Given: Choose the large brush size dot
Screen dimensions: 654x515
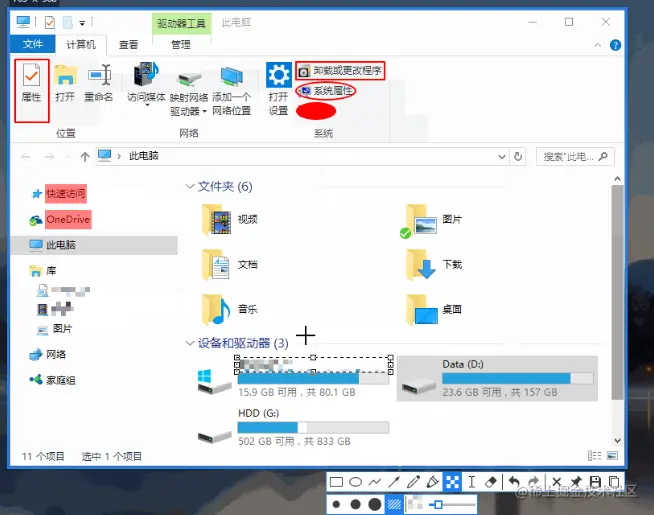Looking at the screenshot, I should tap(375, 505).
